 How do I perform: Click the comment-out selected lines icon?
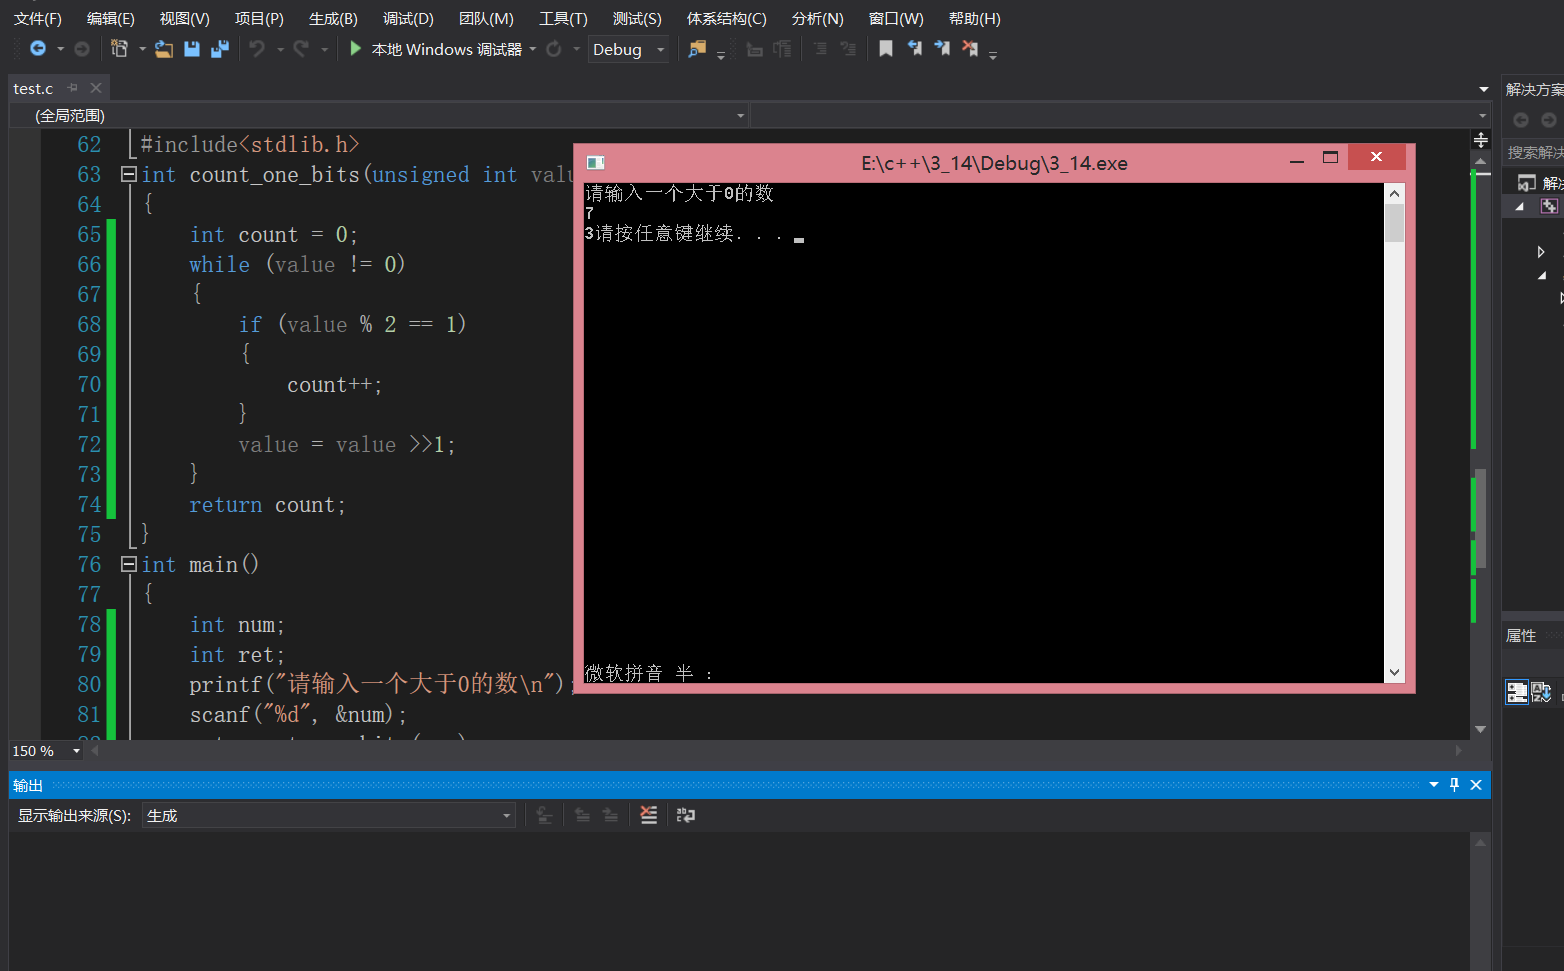(x=820, y=48)
